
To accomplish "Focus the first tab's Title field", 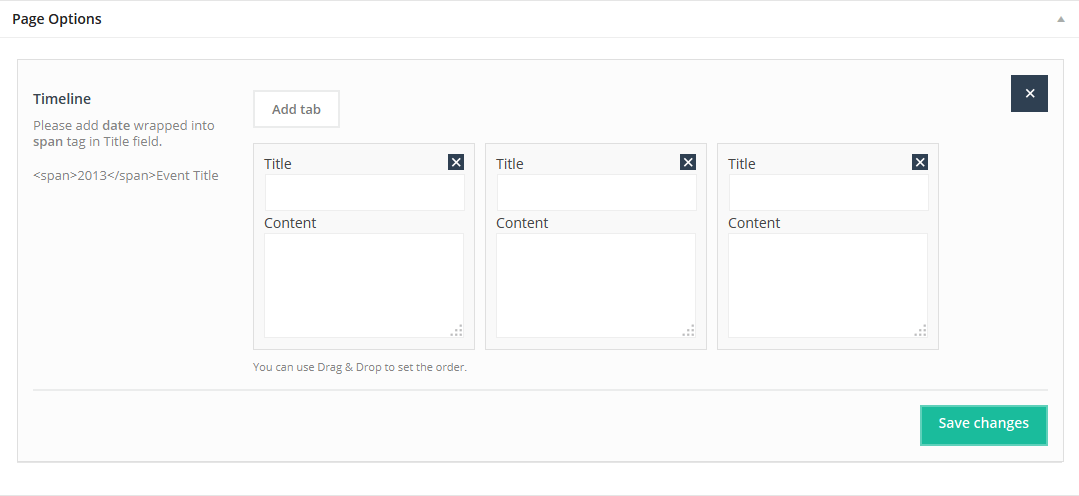I will coord(364,193).
